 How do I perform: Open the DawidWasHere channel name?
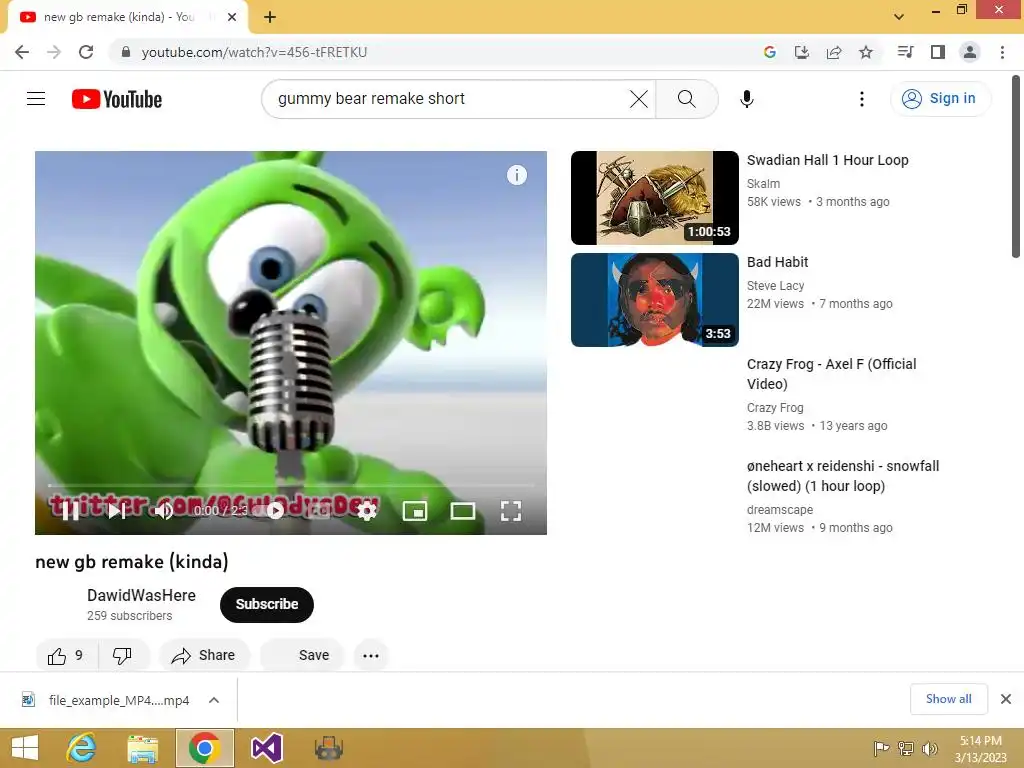pyautogui.click(x=141, y=595)
